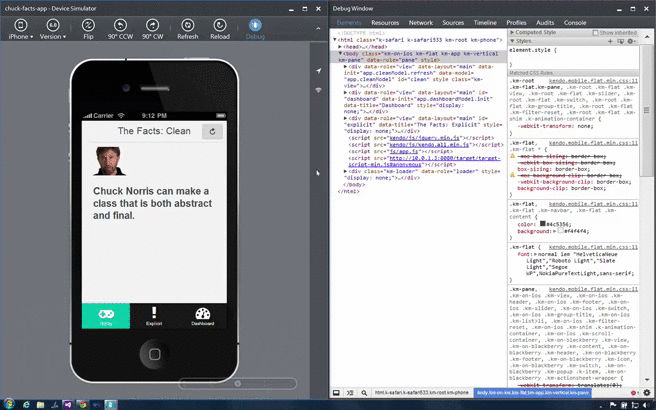This screenshot has height=410, width=656.
Task: Tap the refresh button in app navbar
Action: (x=212, y=131)
